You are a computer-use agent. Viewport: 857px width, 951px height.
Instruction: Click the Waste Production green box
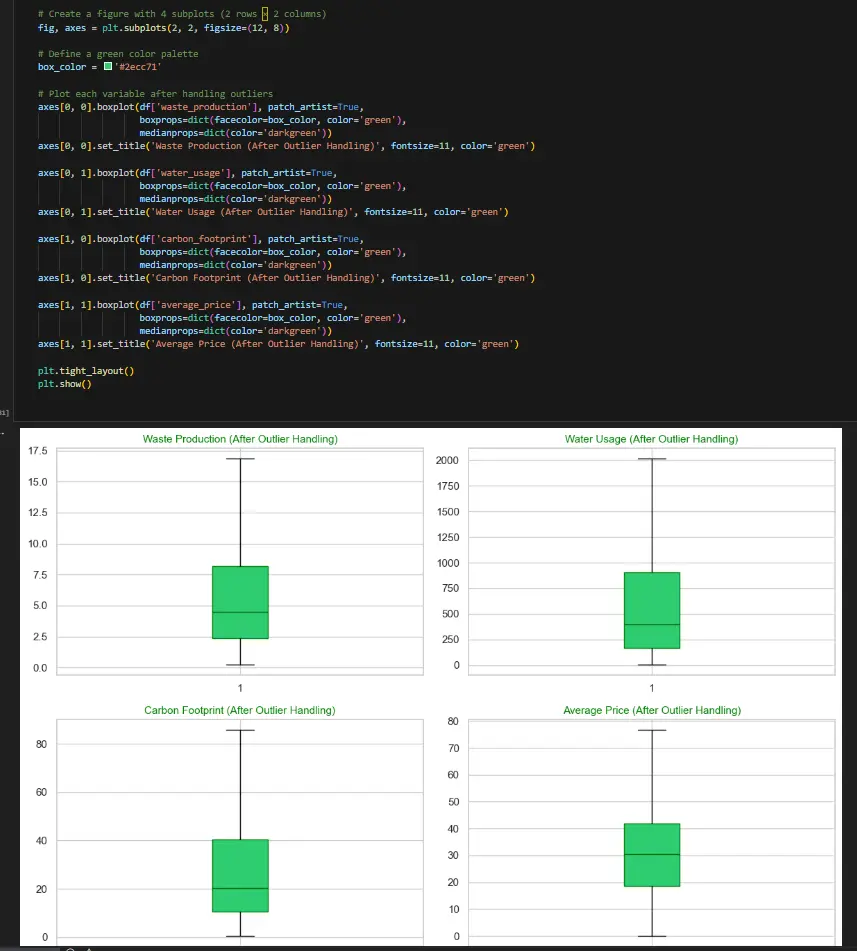pyautogui.click(x=240, y=602)
